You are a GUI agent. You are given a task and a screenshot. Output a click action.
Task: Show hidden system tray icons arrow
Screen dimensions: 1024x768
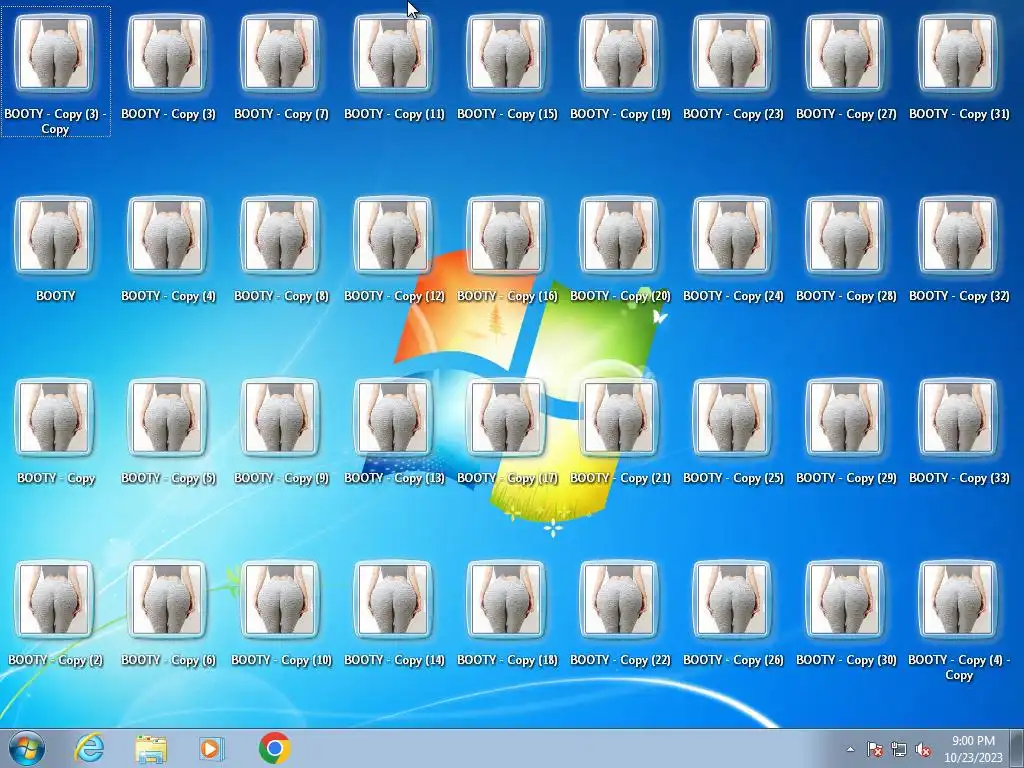850,749
